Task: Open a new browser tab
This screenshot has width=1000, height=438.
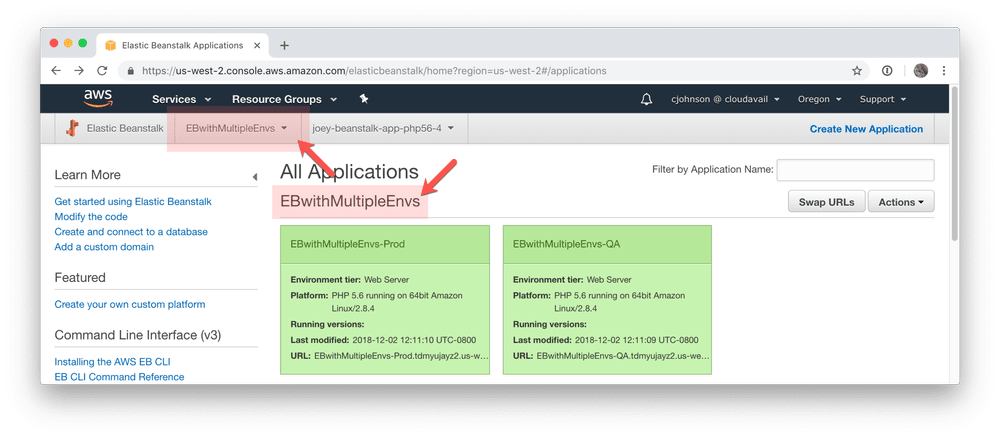Action: pyautogui.click(x=284, y=45)
